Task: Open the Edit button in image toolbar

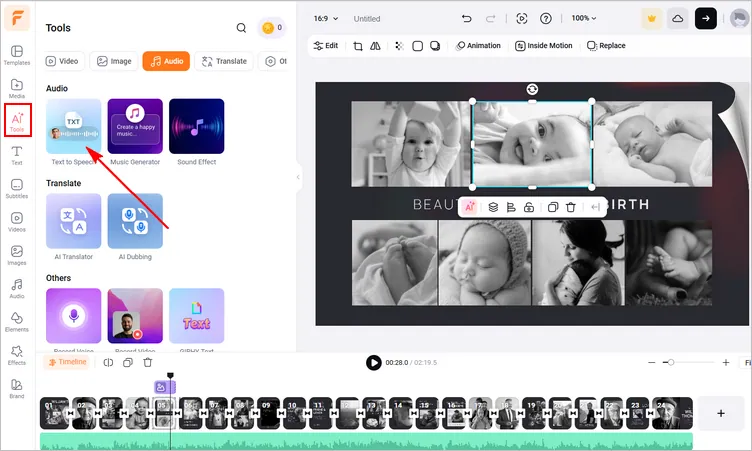Action: tap(326, 46)
